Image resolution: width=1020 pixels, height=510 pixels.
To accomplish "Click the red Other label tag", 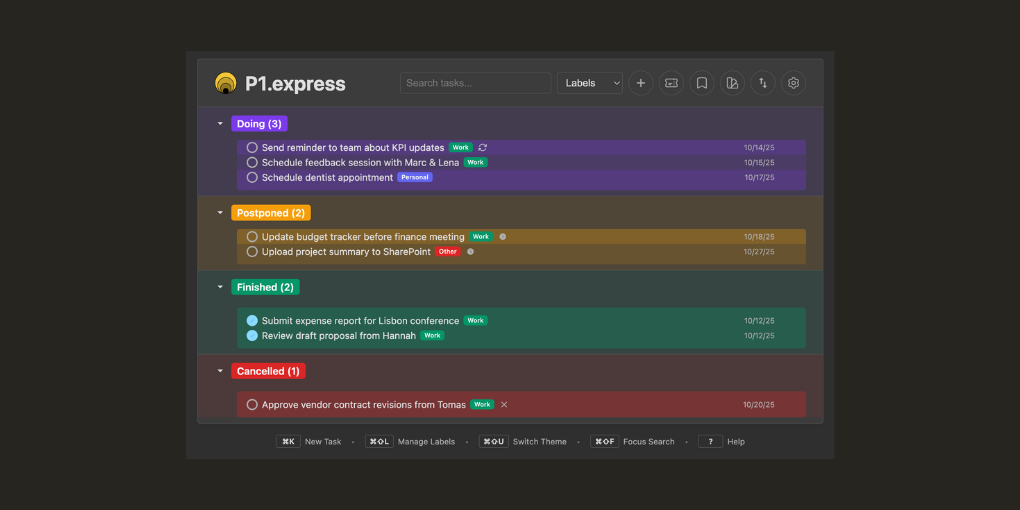I will 447,252.
